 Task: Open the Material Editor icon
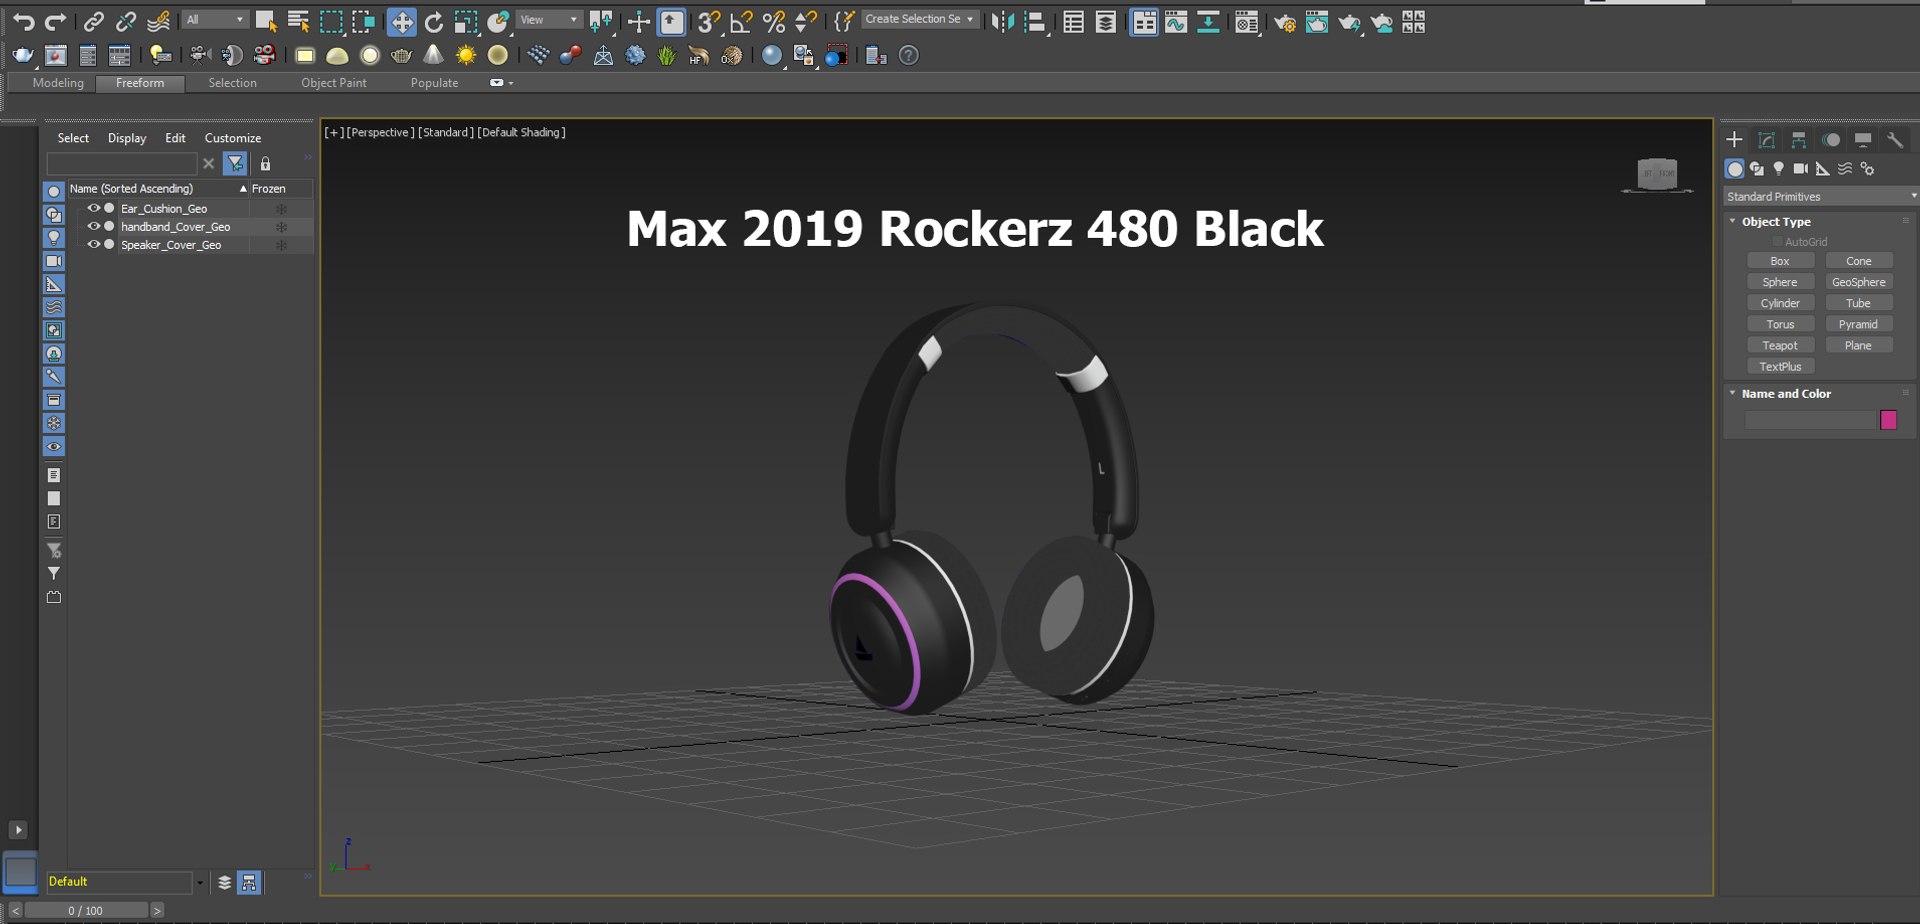[1246, 21]
